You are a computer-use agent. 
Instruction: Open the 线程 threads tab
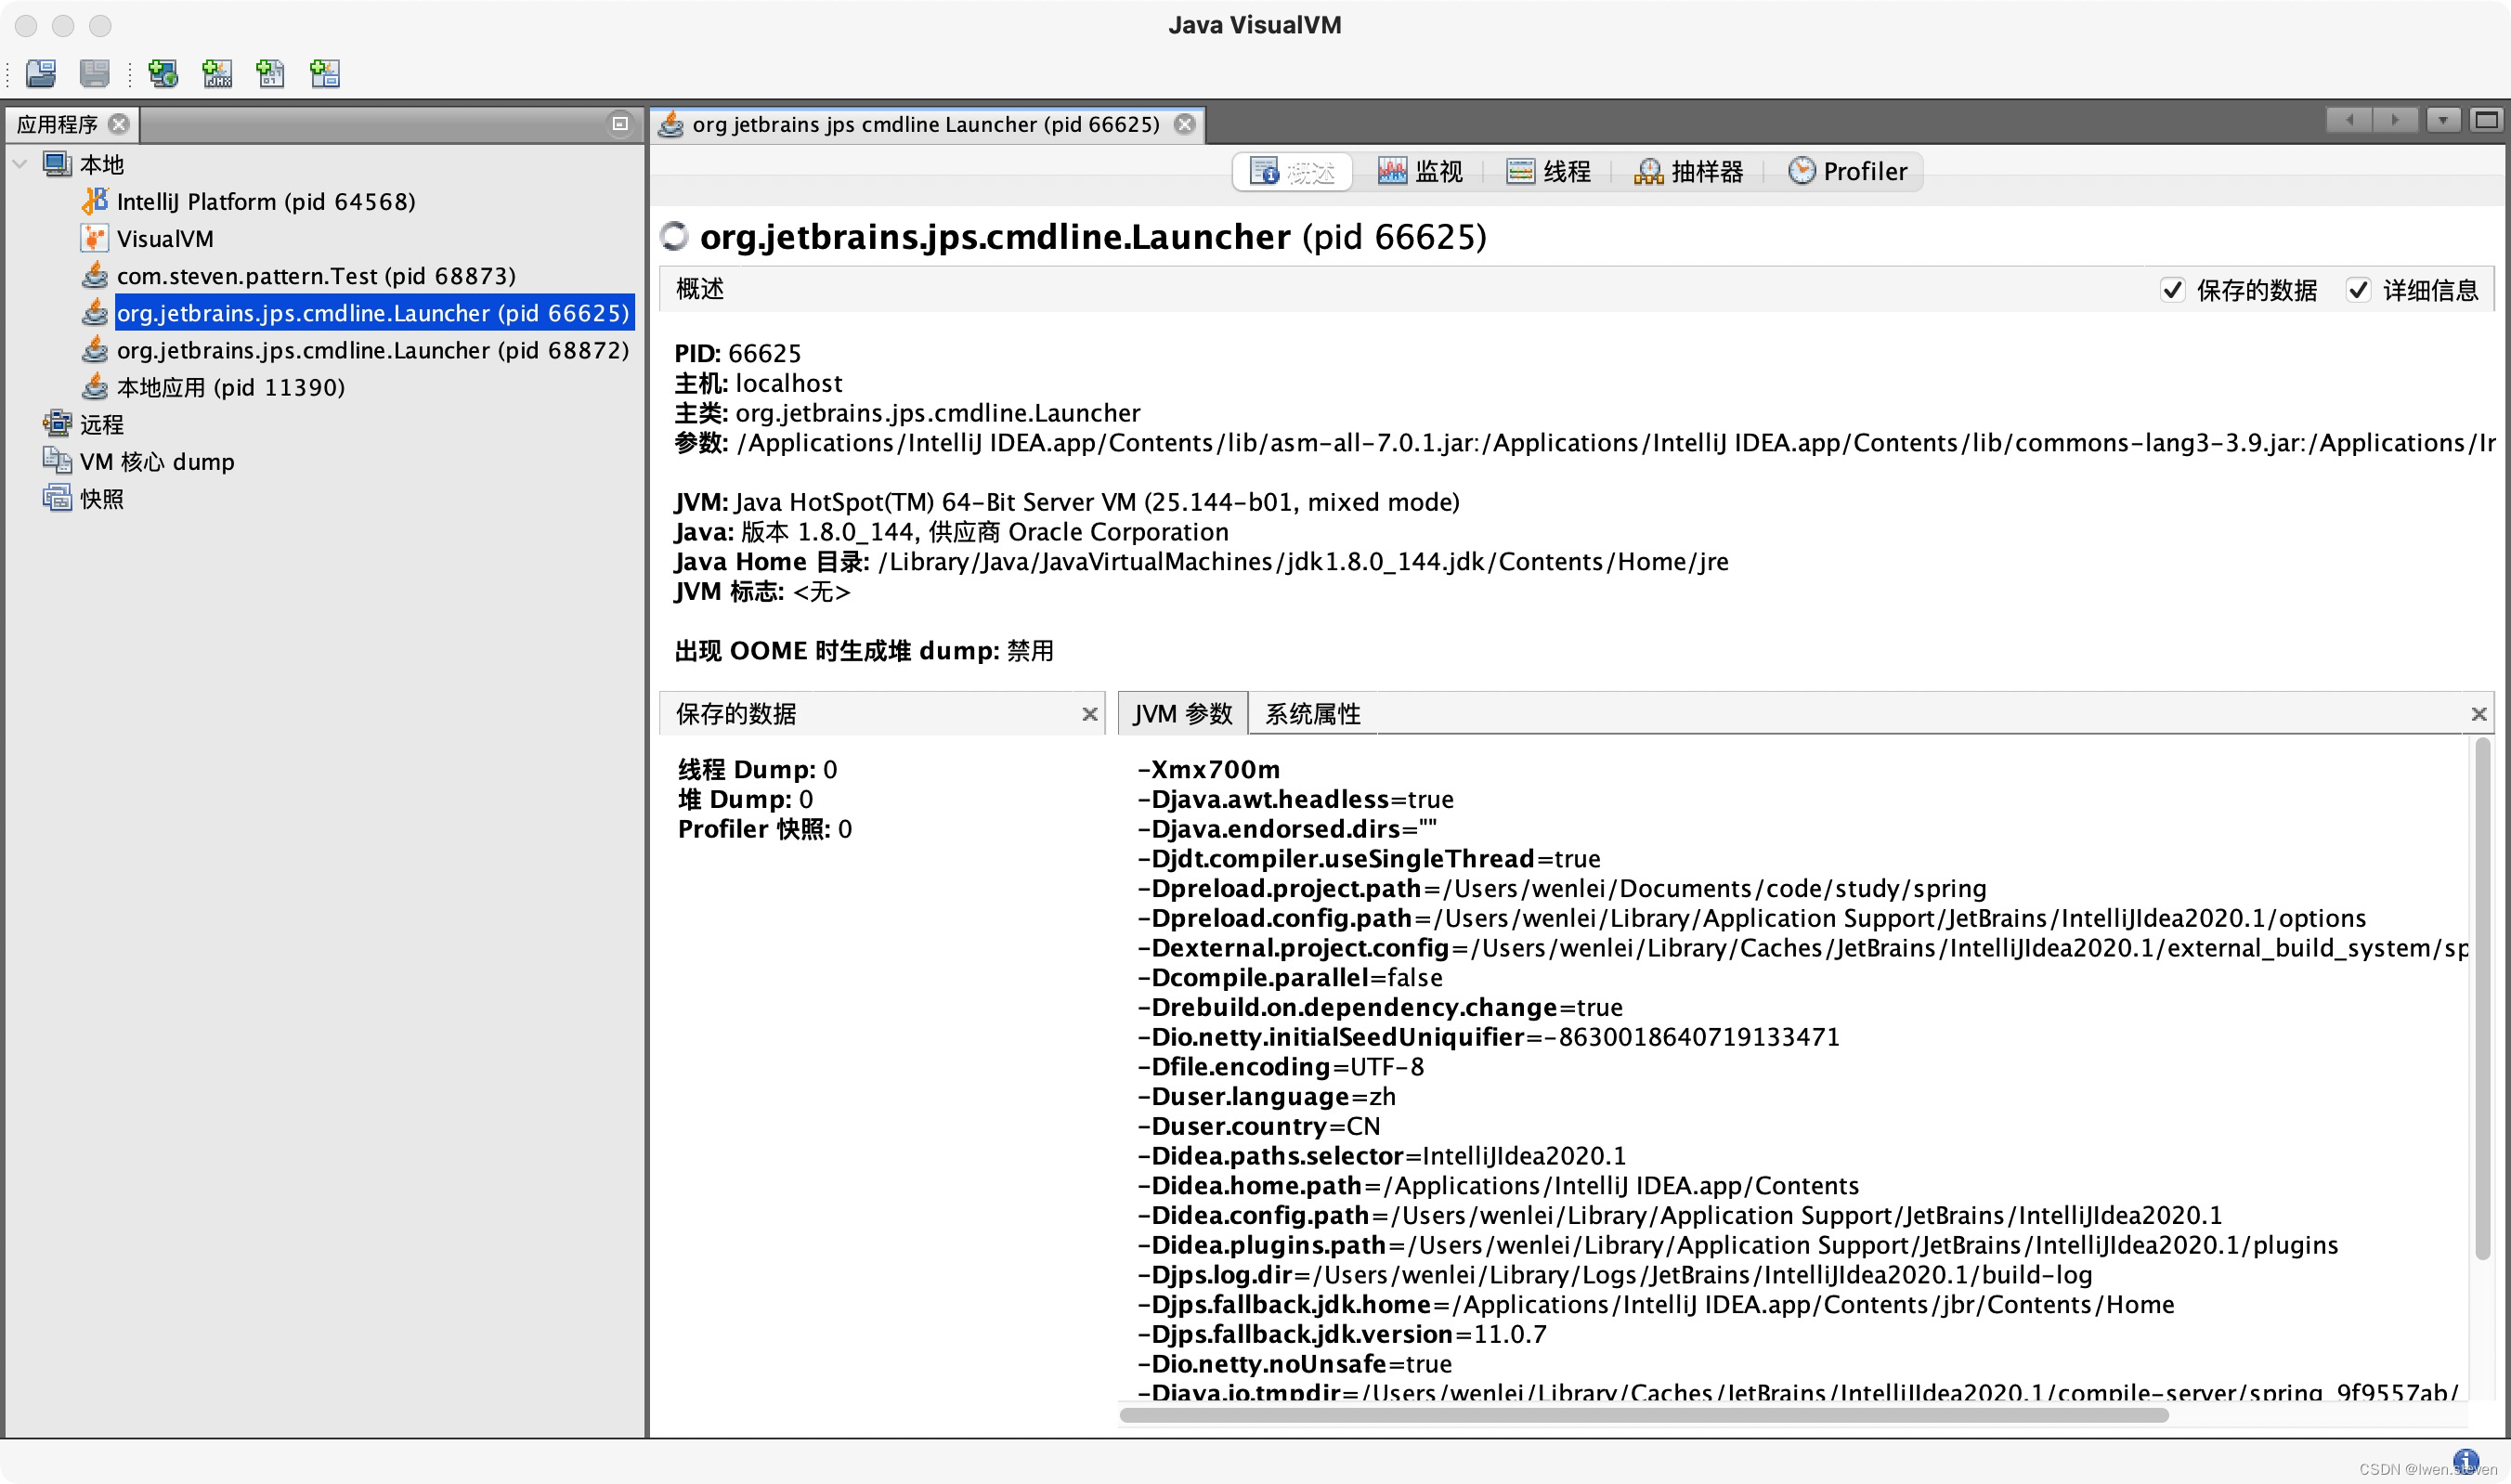point(1548,172)
